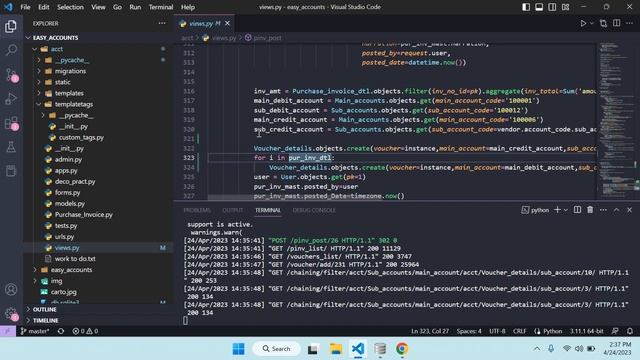Image resolution: width=640 pixels, height=360 pixels.
Task: Open models.py in explorer
Action: click(98, 203)
